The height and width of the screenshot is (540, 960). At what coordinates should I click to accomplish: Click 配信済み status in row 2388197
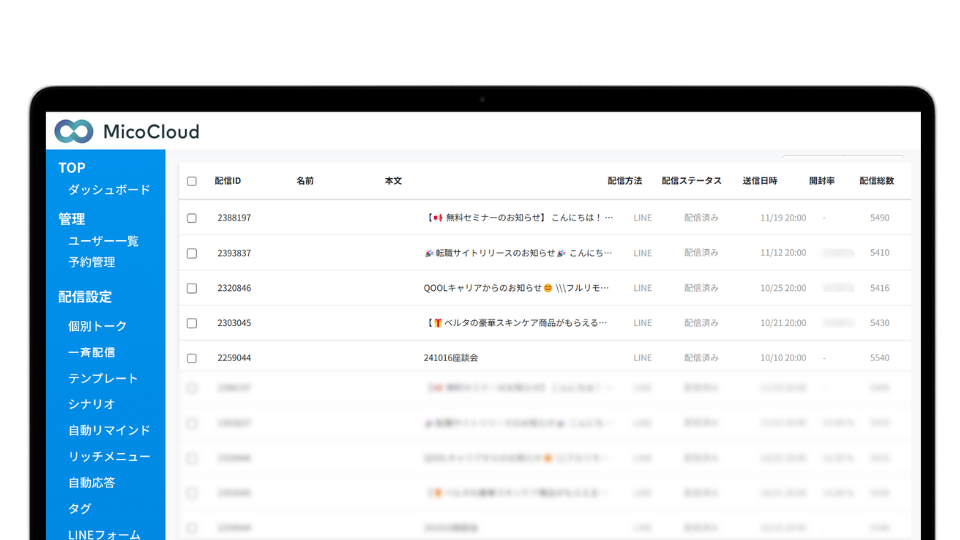[701, 217]
